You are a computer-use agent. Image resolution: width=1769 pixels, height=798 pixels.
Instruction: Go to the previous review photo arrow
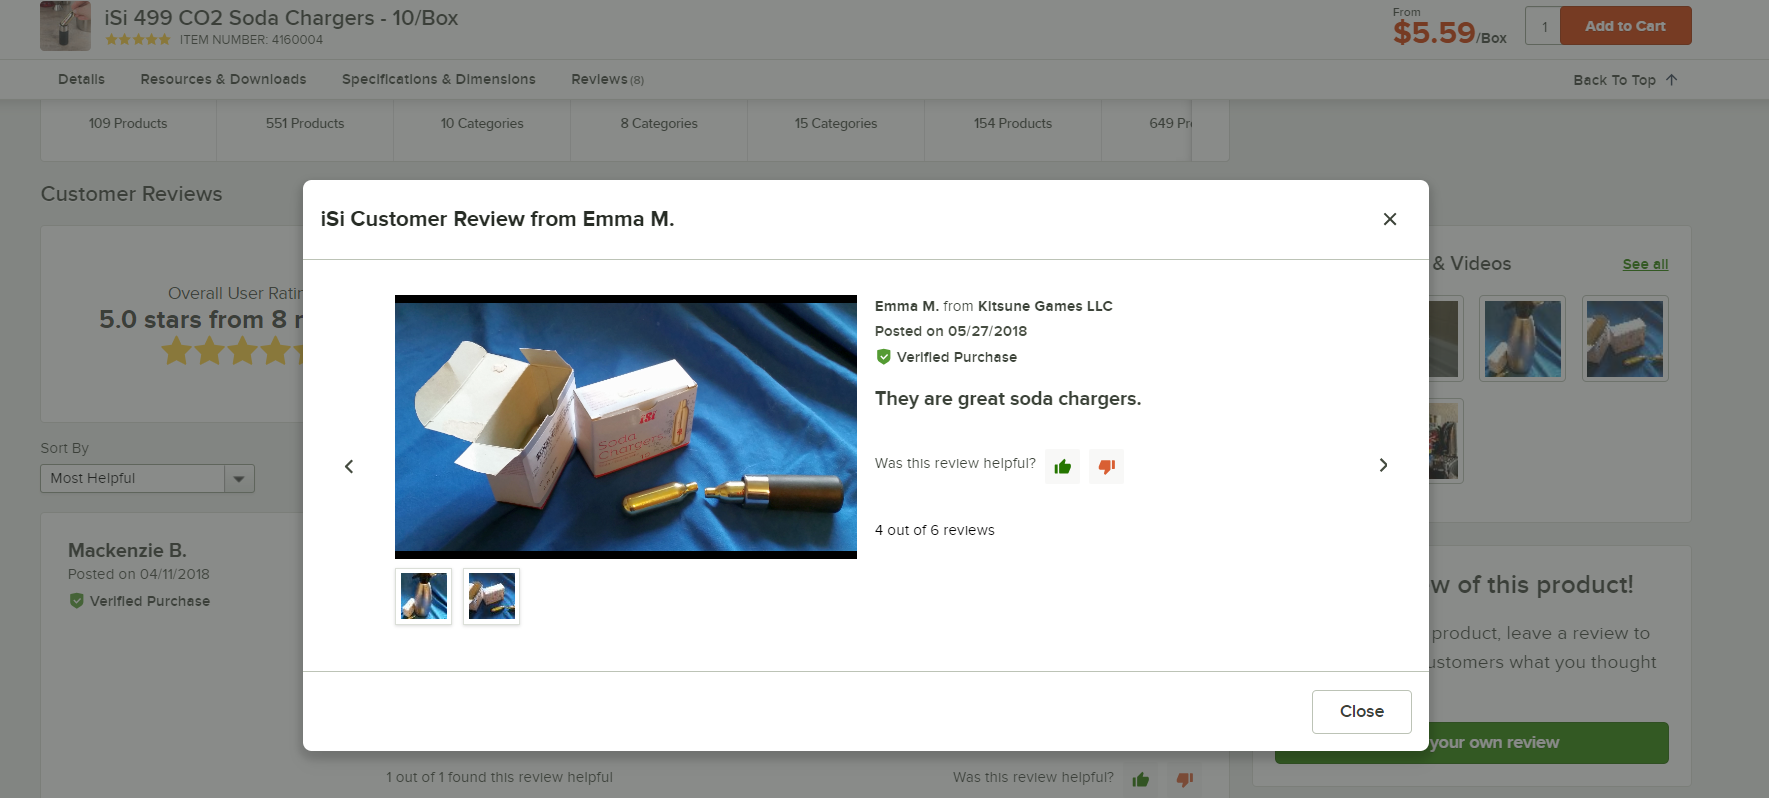[x=349, y=466]
